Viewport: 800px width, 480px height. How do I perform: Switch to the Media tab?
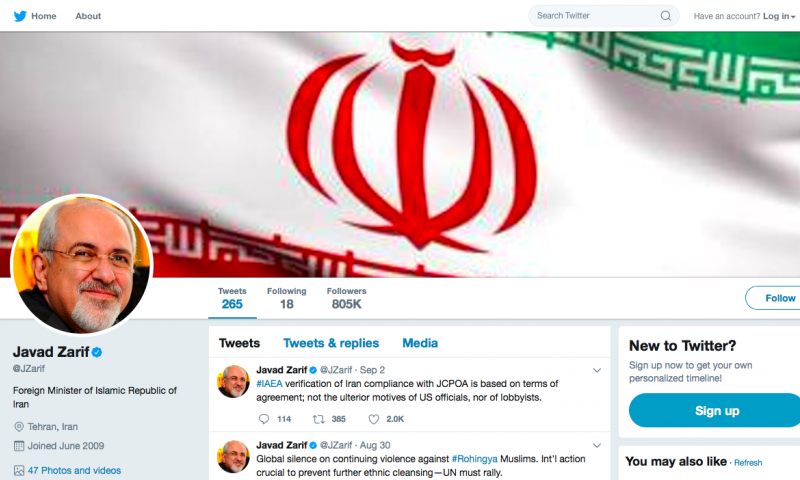click(420, 343)
